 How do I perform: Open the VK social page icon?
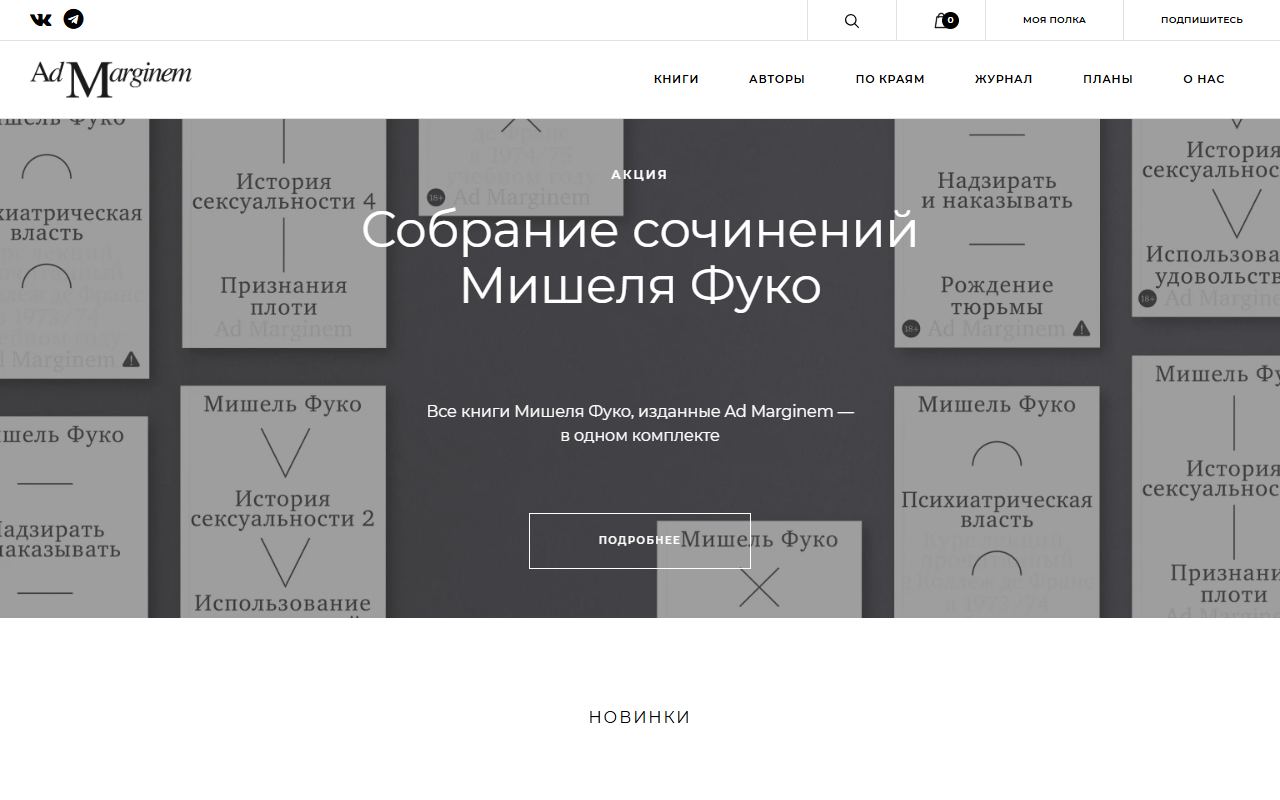(41, 19)
